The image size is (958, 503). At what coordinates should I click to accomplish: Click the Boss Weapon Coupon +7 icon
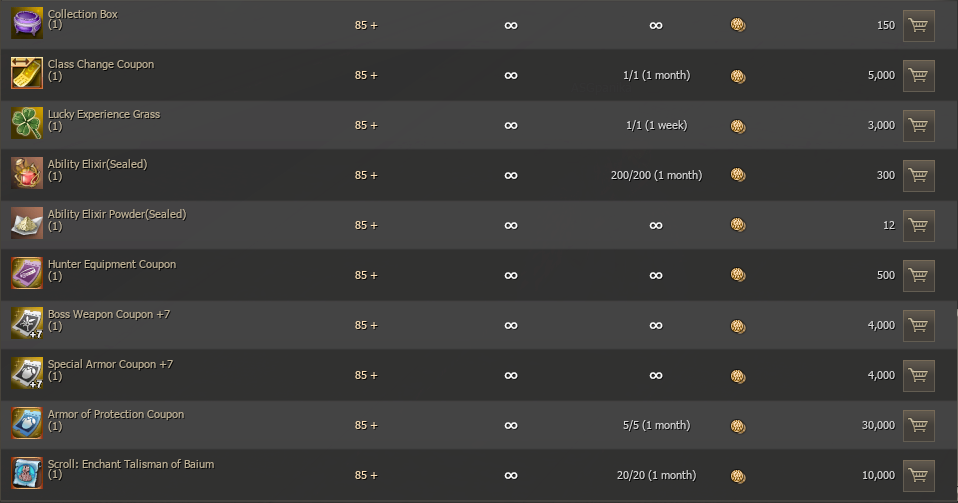pos(27,324)
